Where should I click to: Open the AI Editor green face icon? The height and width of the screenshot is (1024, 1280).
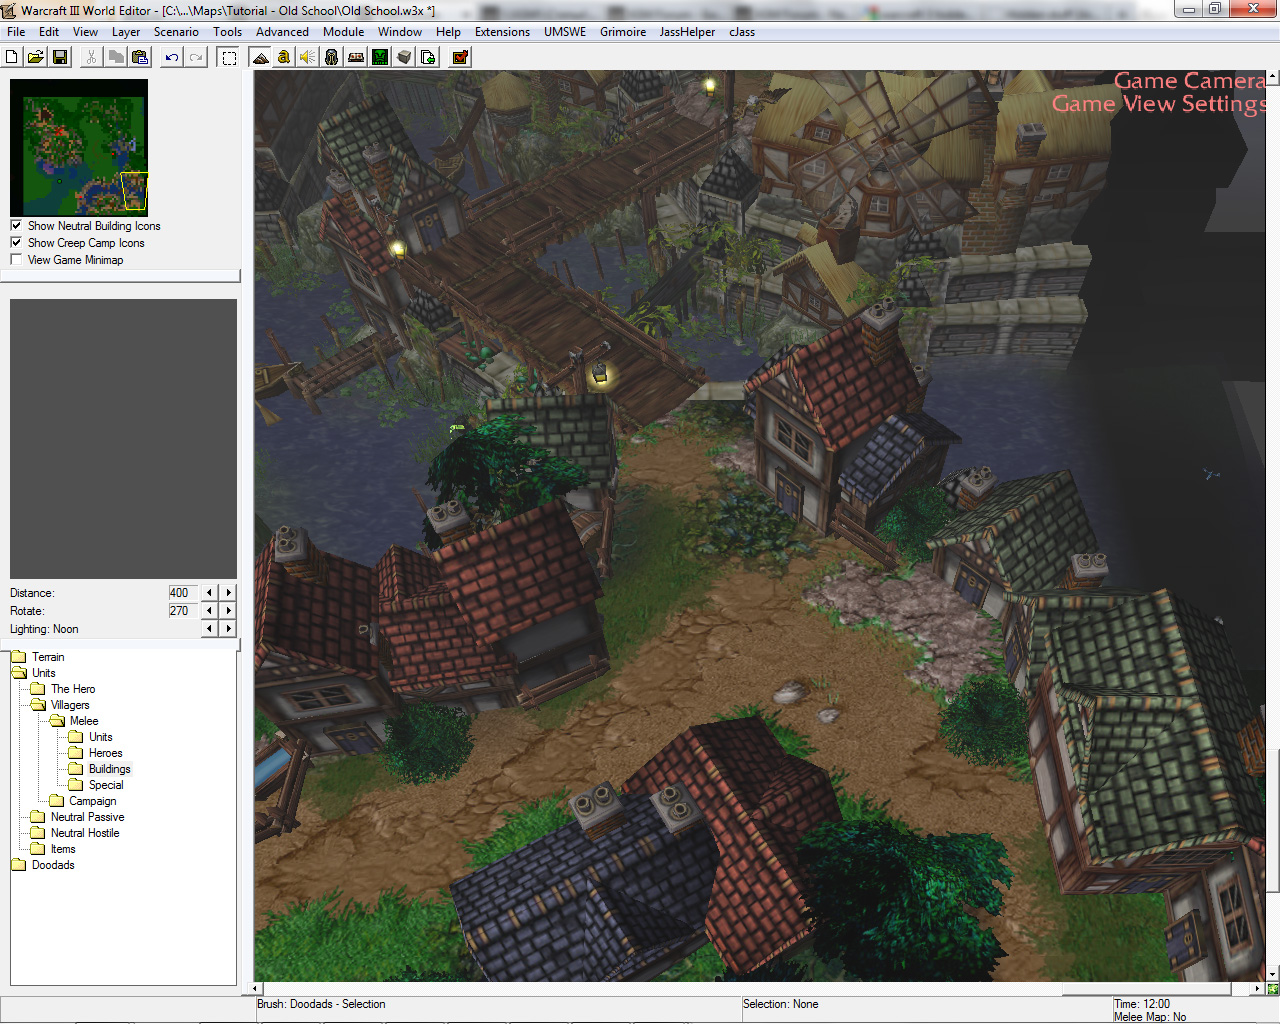click(380, 57)
